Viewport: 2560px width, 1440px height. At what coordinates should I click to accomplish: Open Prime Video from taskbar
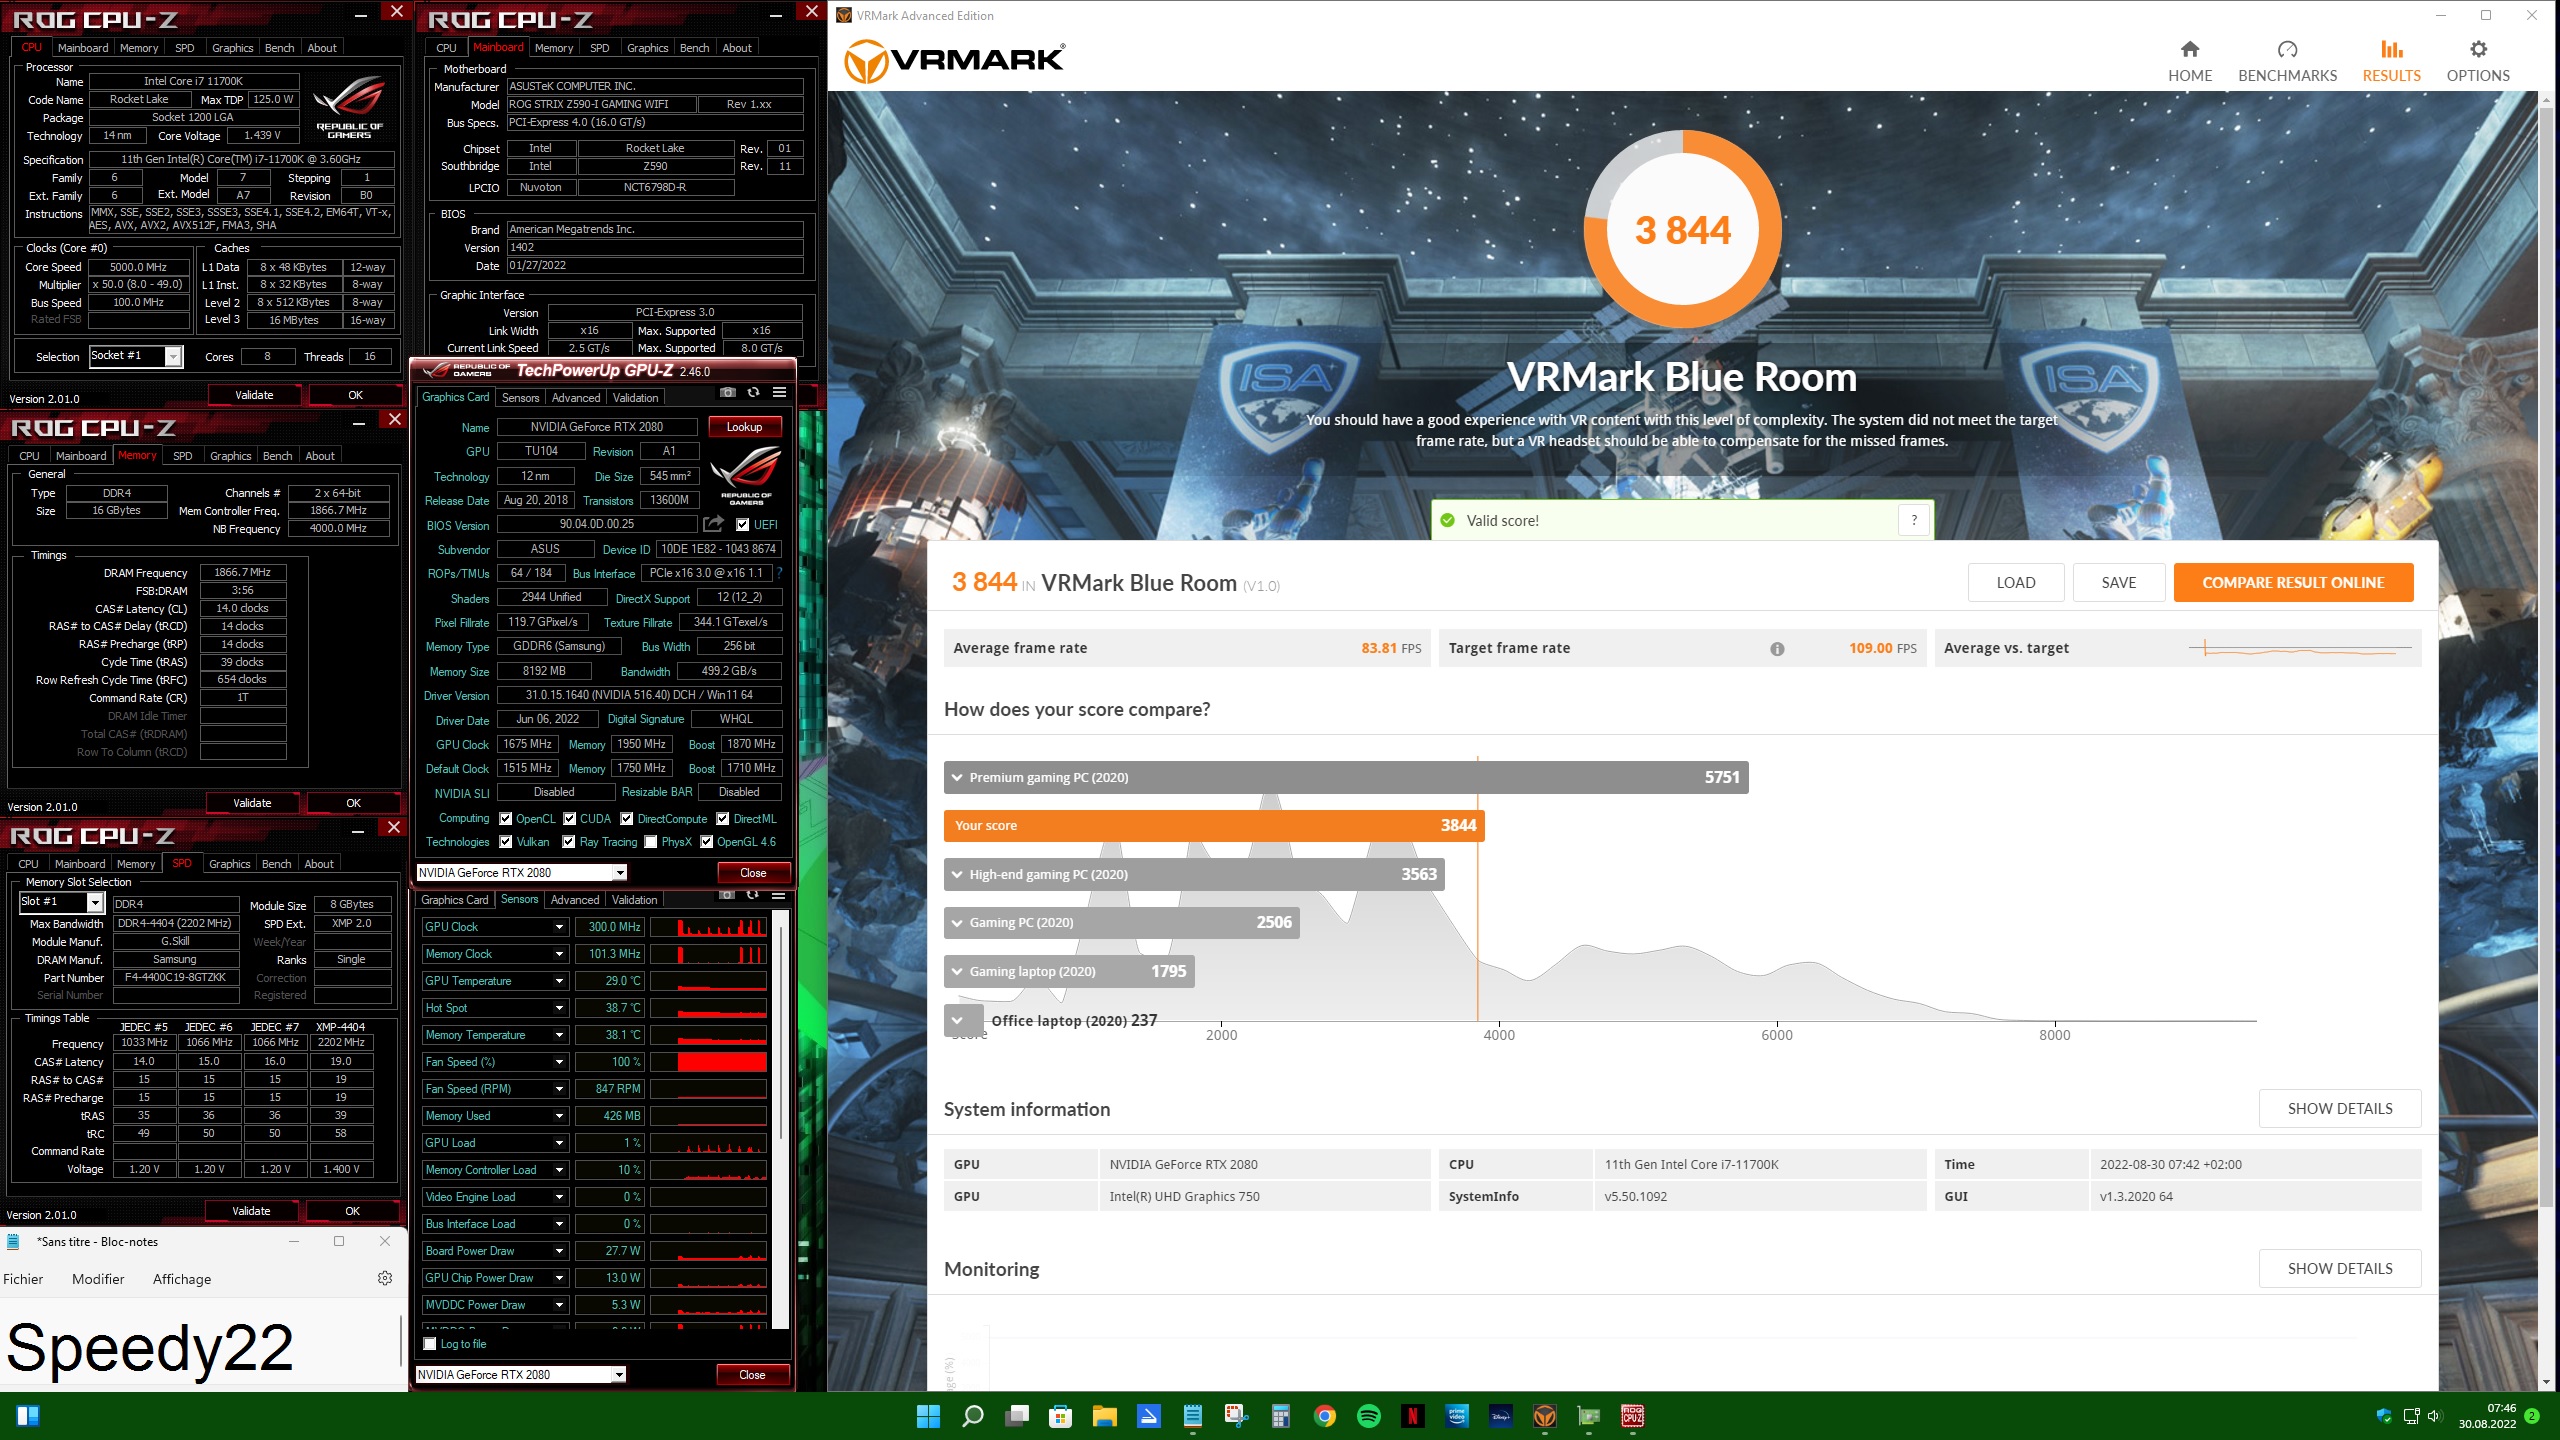click(x=1457, y=1416)
